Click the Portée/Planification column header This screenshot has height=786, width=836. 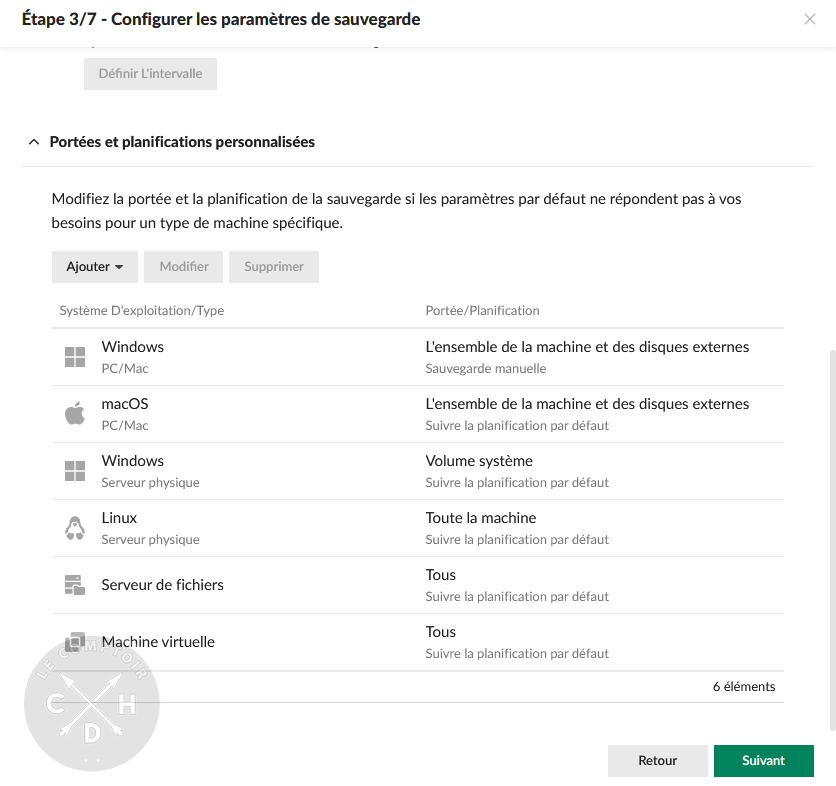pyautogui.click(x=483, y=310)
